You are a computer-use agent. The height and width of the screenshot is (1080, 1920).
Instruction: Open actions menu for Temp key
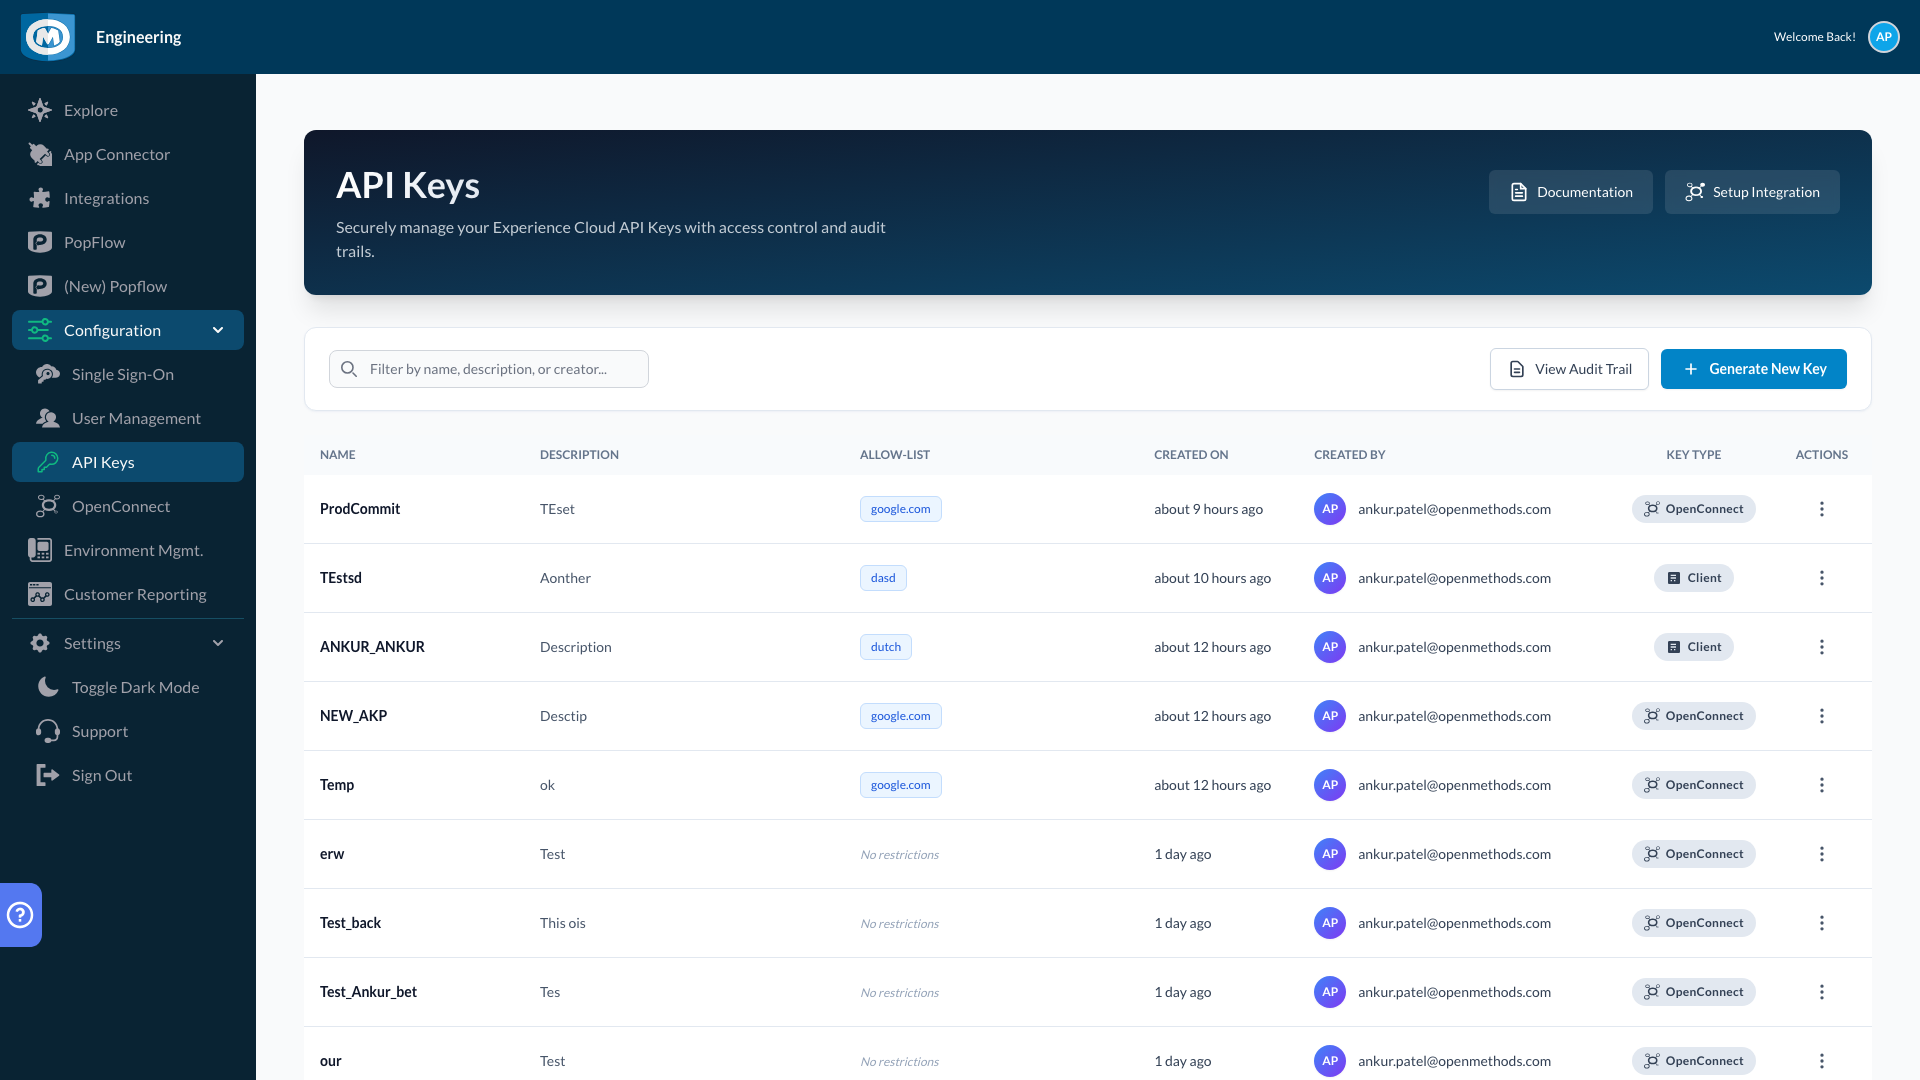[x=1822, y=785]
